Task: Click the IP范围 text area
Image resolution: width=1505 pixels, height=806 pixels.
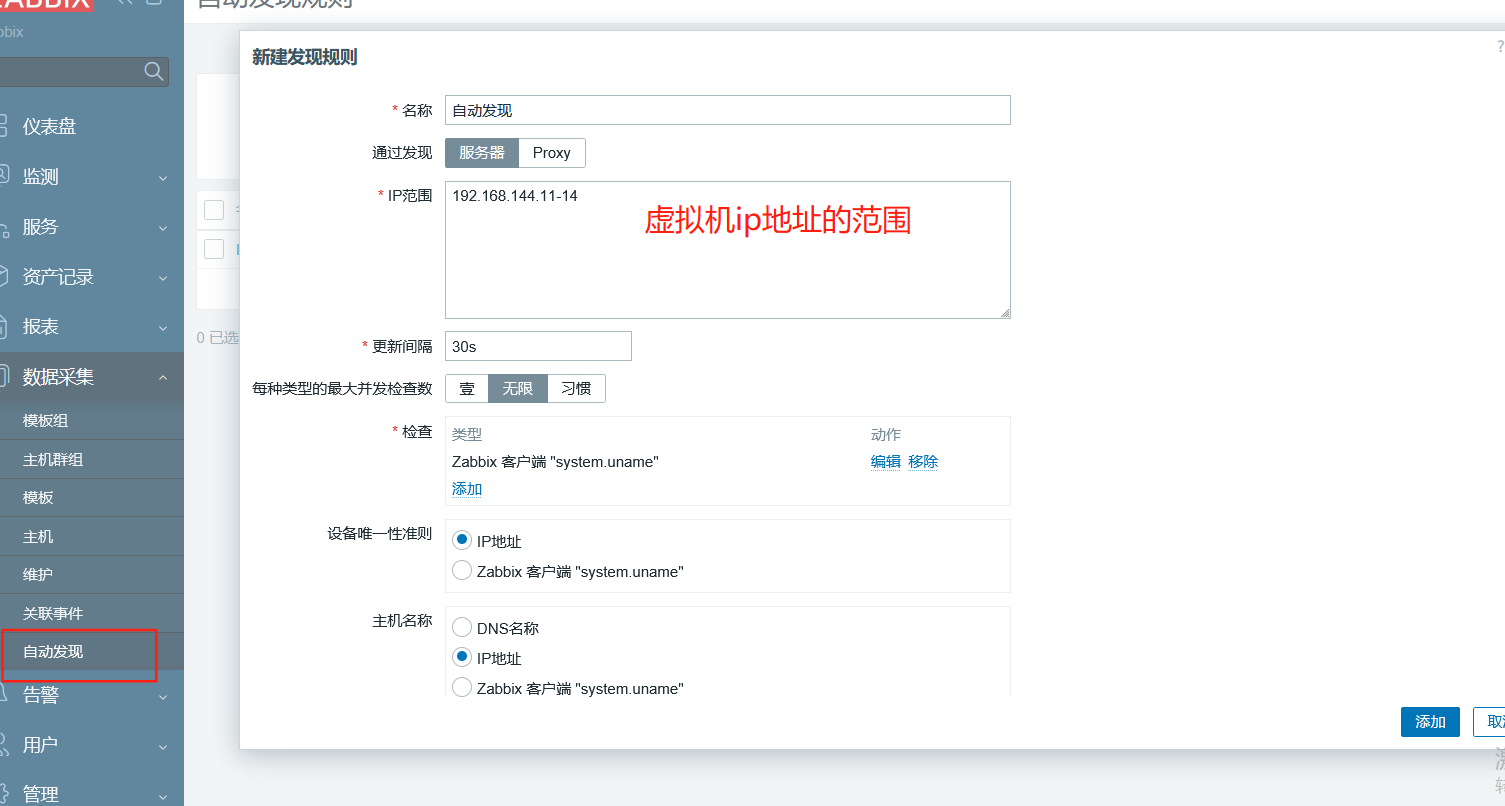Action: [728, 250]
